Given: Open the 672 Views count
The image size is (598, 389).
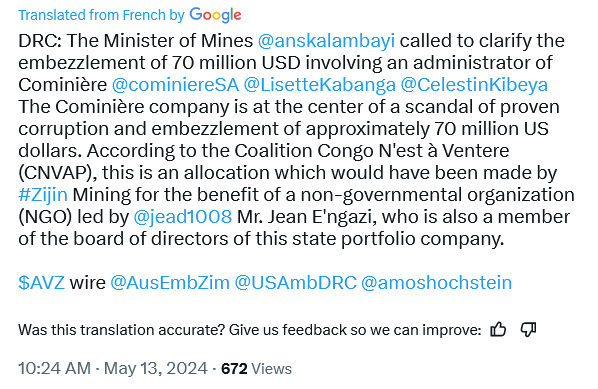Looking at the screenshot, I should point(256,369).
